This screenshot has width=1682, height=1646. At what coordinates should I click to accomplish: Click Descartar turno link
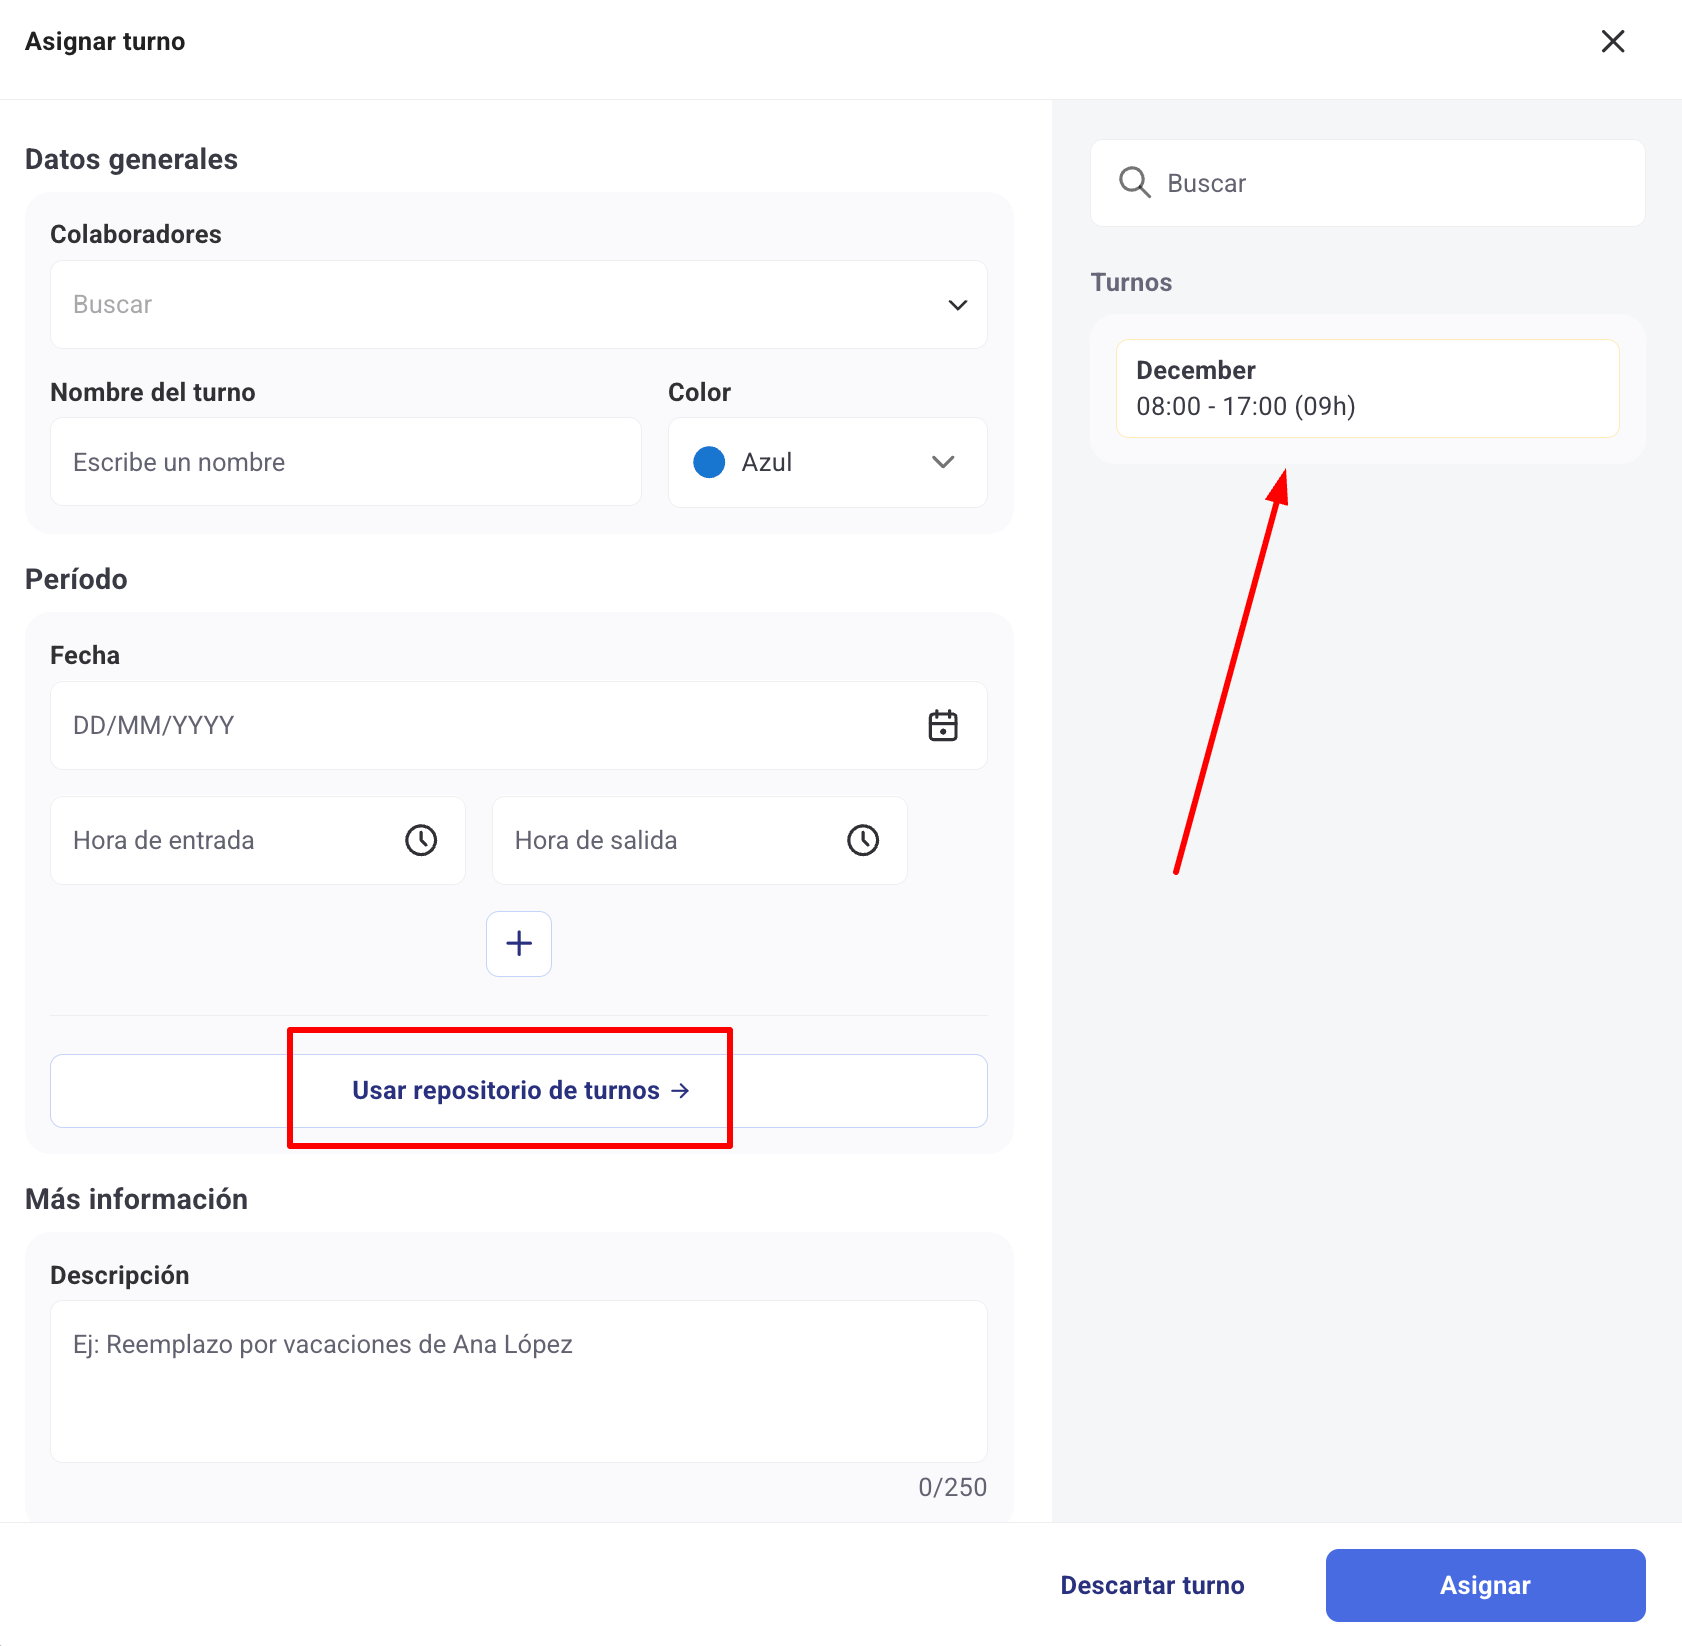click(x=1152, y=1585)
